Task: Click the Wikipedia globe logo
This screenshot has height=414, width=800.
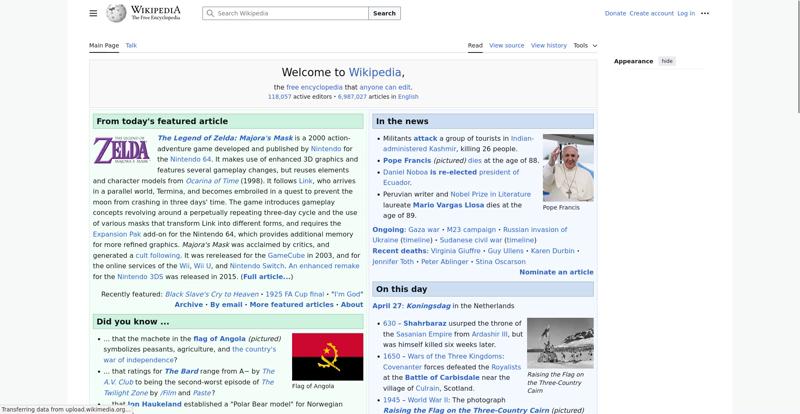Action: click(116, 13)
